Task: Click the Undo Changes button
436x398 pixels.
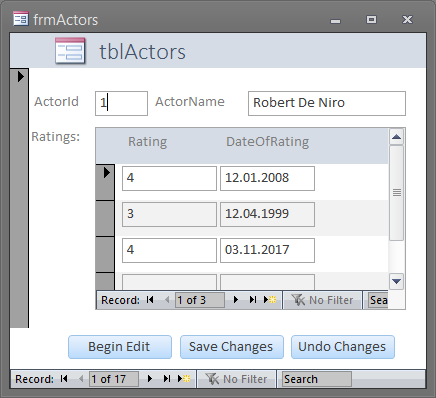Action: (343, 347)
